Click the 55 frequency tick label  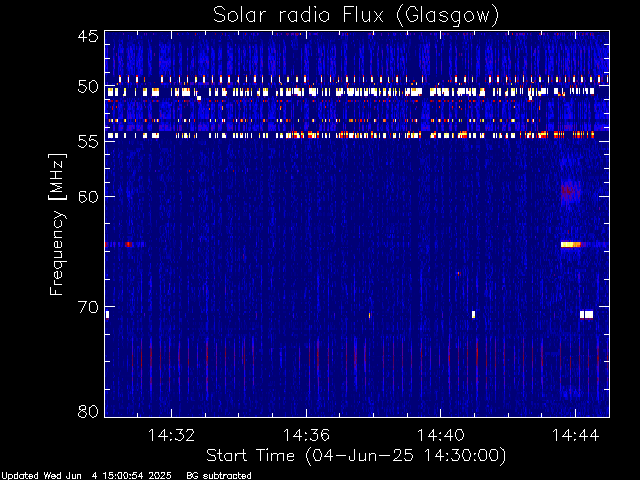point(88,142)
